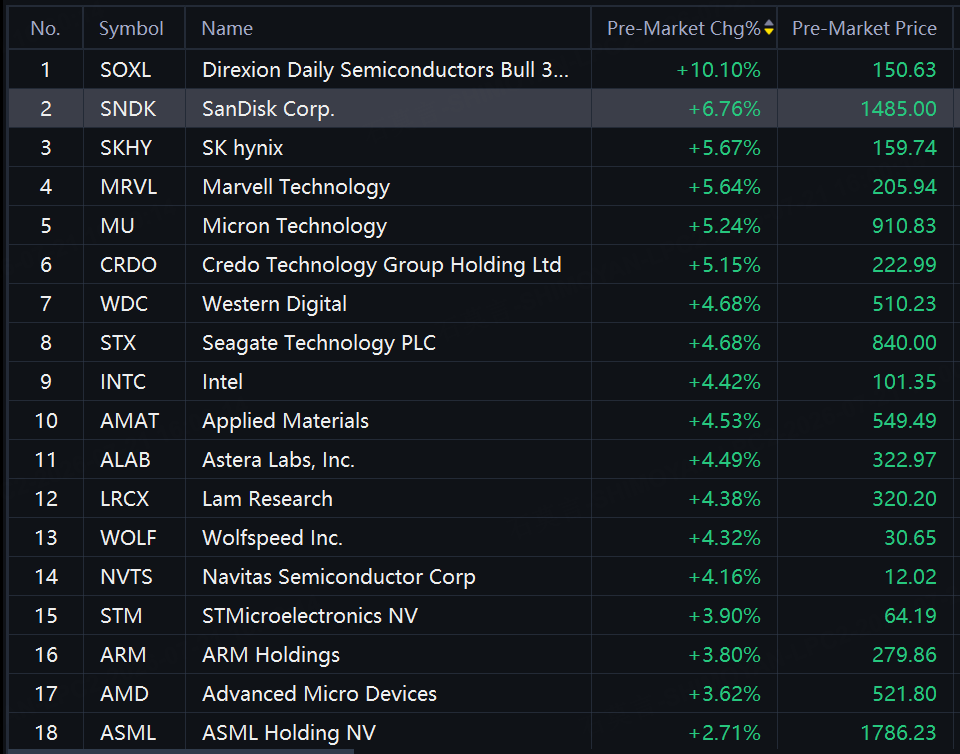
Task: Click the Symbol column header
Action: tap(131, 28)
